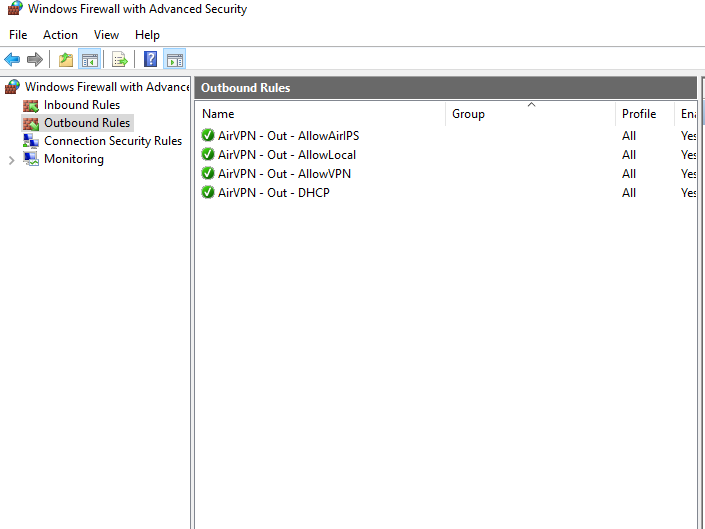Click green check icon of AllowLocal rule

click(x=208, y=154)
